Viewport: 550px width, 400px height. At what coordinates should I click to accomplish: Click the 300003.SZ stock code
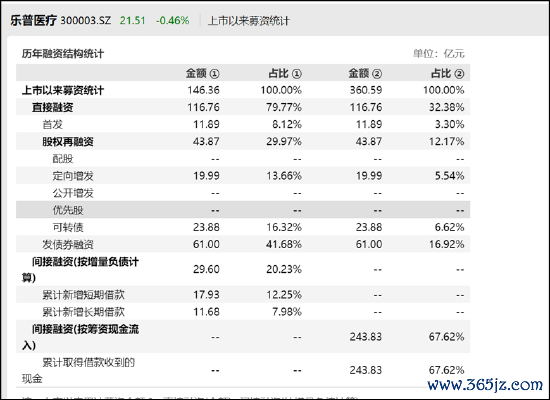tap(86, 20)
